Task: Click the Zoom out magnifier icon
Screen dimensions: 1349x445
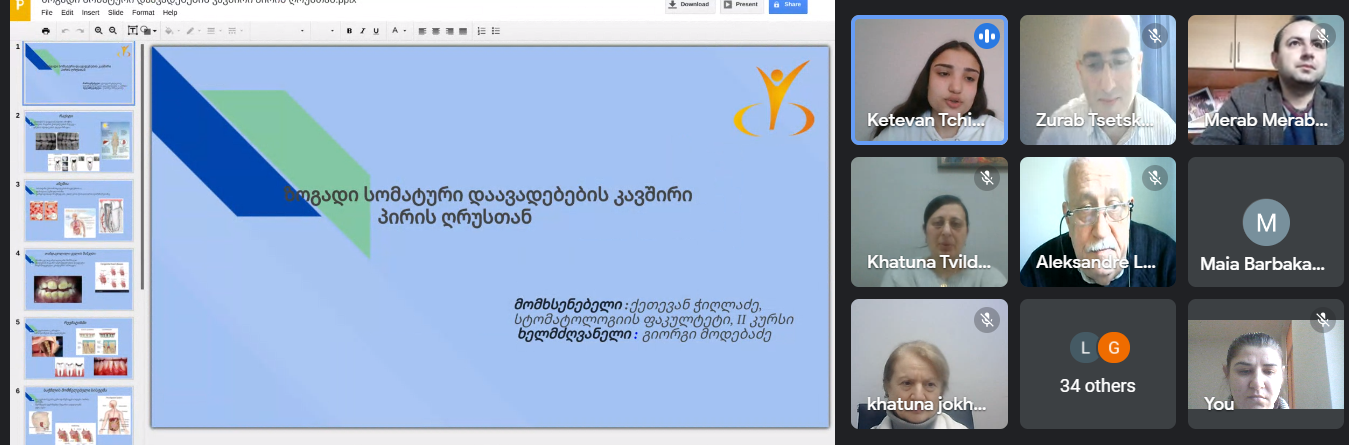Action: (113, 31)
